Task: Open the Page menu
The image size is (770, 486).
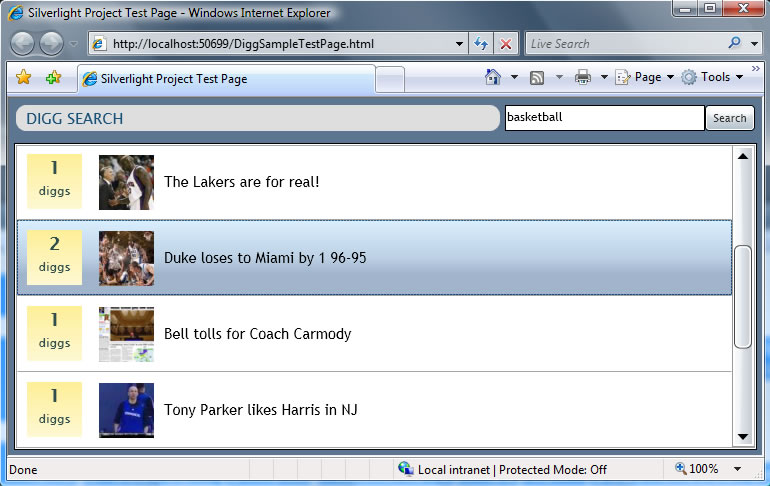Action: tap(644, 77)
